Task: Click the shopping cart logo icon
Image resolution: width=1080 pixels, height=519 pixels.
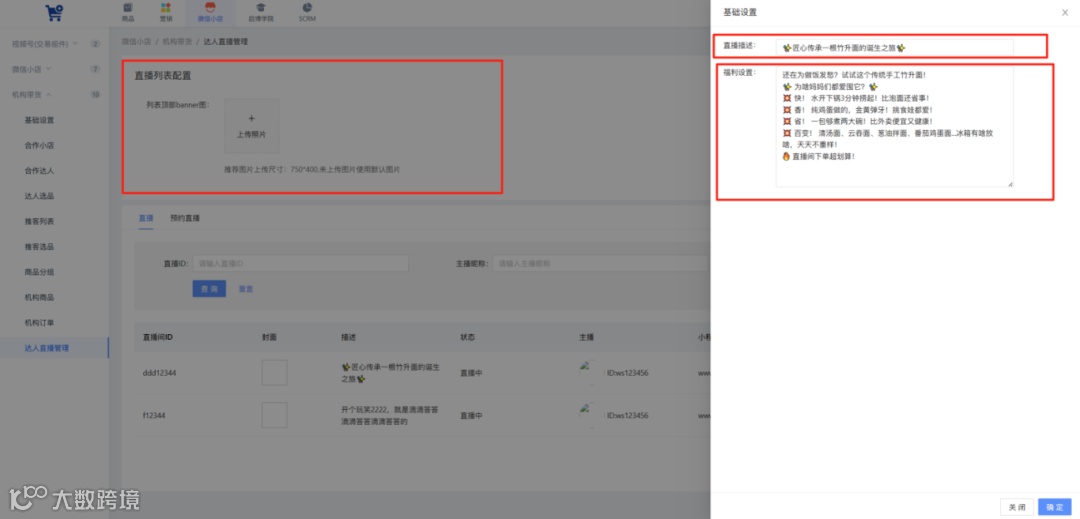Action: point(54,12)
